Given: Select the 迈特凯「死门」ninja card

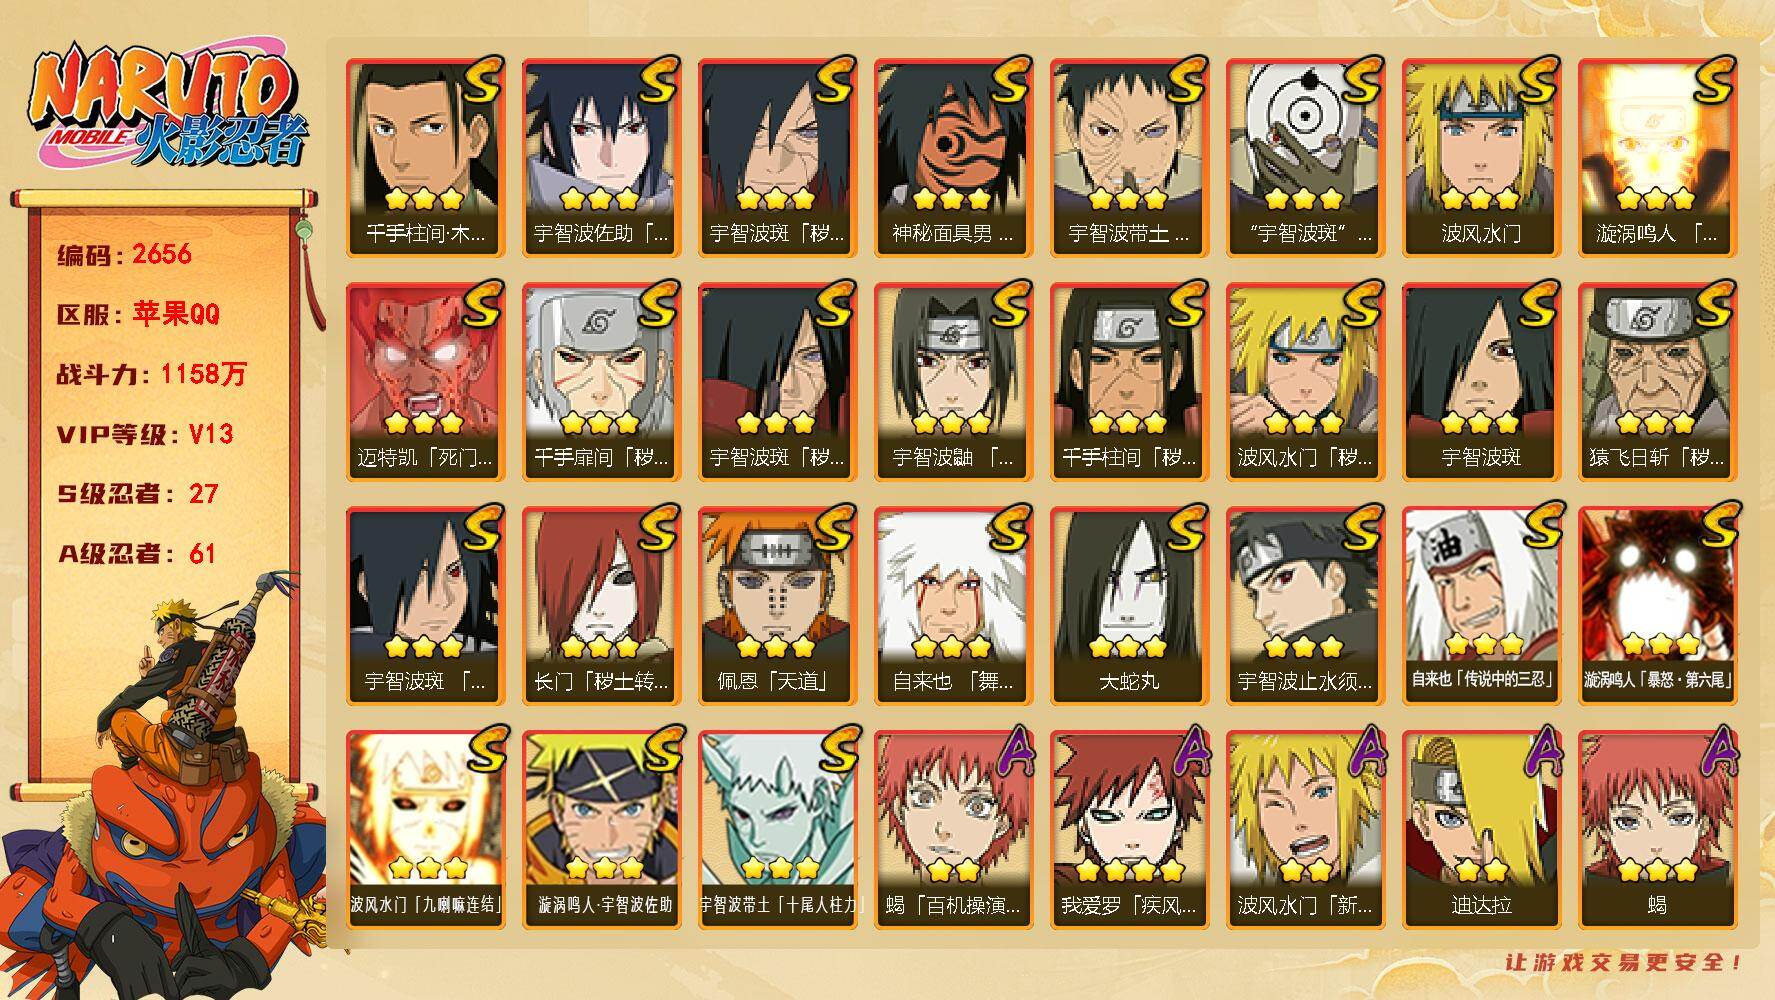Looking at the screenshot, I should [425, 382].
